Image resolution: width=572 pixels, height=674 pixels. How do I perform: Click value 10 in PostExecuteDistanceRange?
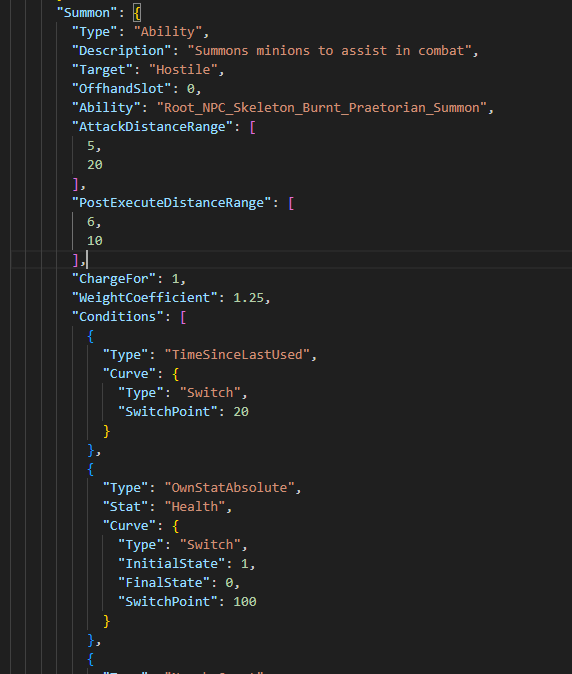pos(95,241)
